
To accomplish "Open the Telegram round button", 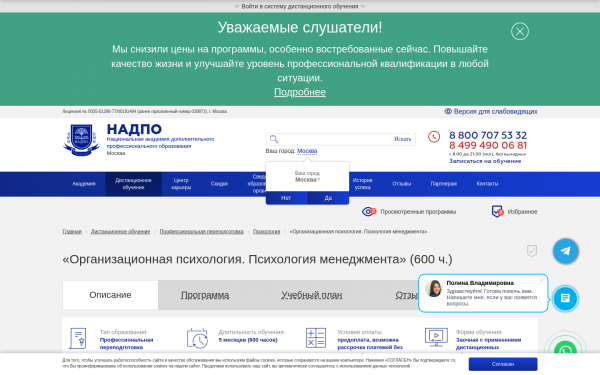I will 565,251.
